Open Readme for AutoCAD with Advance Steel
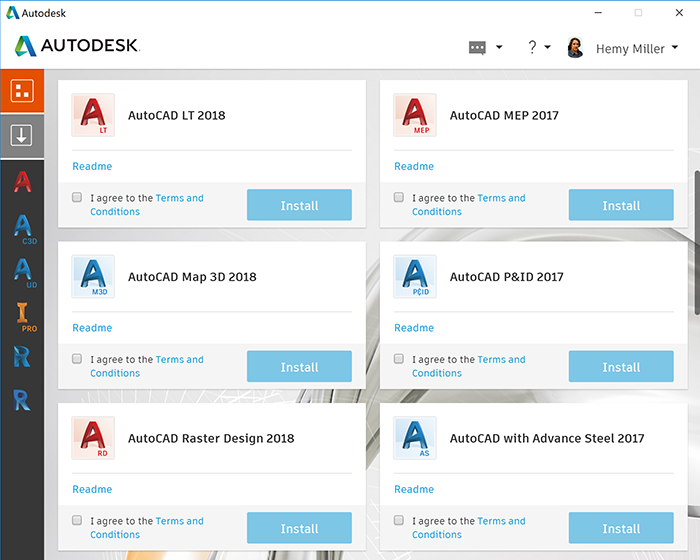The image size is (700, 560). tap(414, 490)
